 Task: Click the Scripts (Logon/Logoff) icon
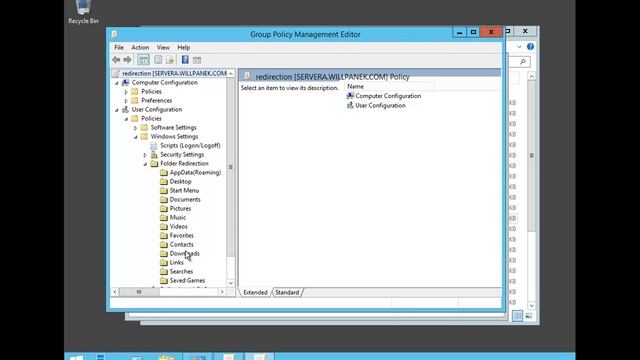154,146
